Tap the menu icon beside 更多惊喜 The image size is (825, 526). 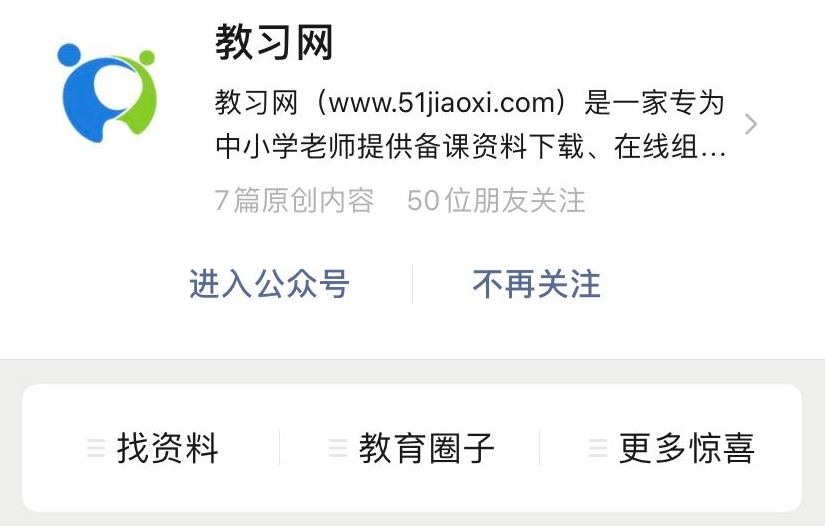(x=598, y=448)
